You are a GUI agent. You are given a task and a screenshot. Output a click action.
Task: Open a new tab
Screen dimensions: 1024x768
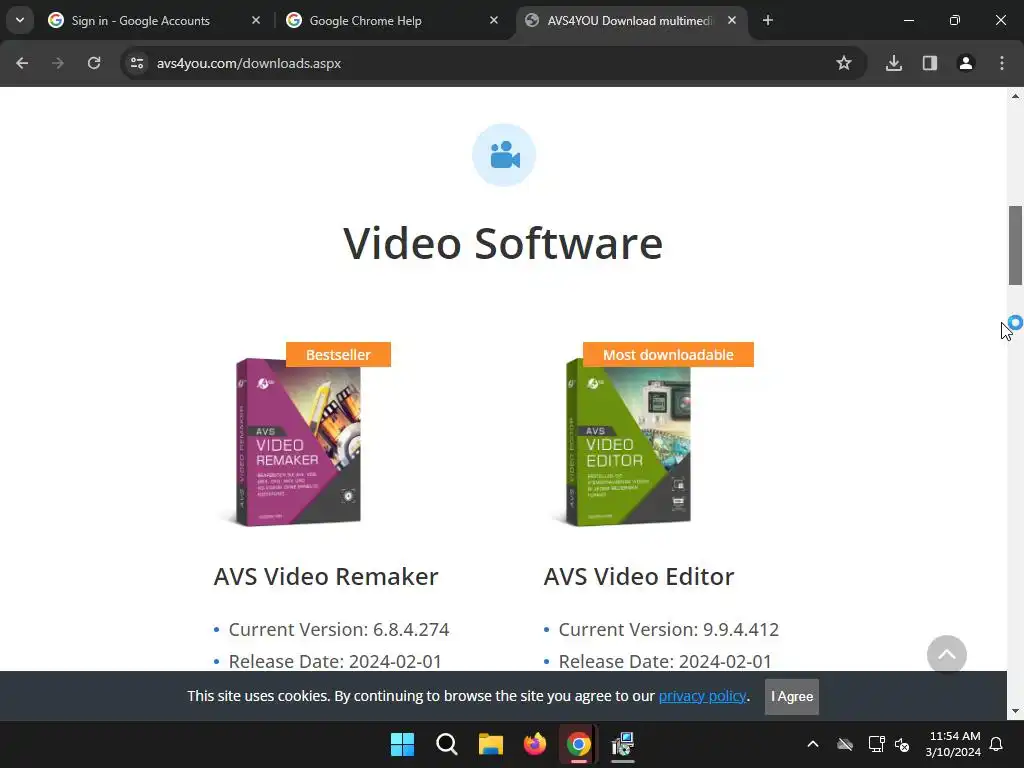[x=768, y=20]
